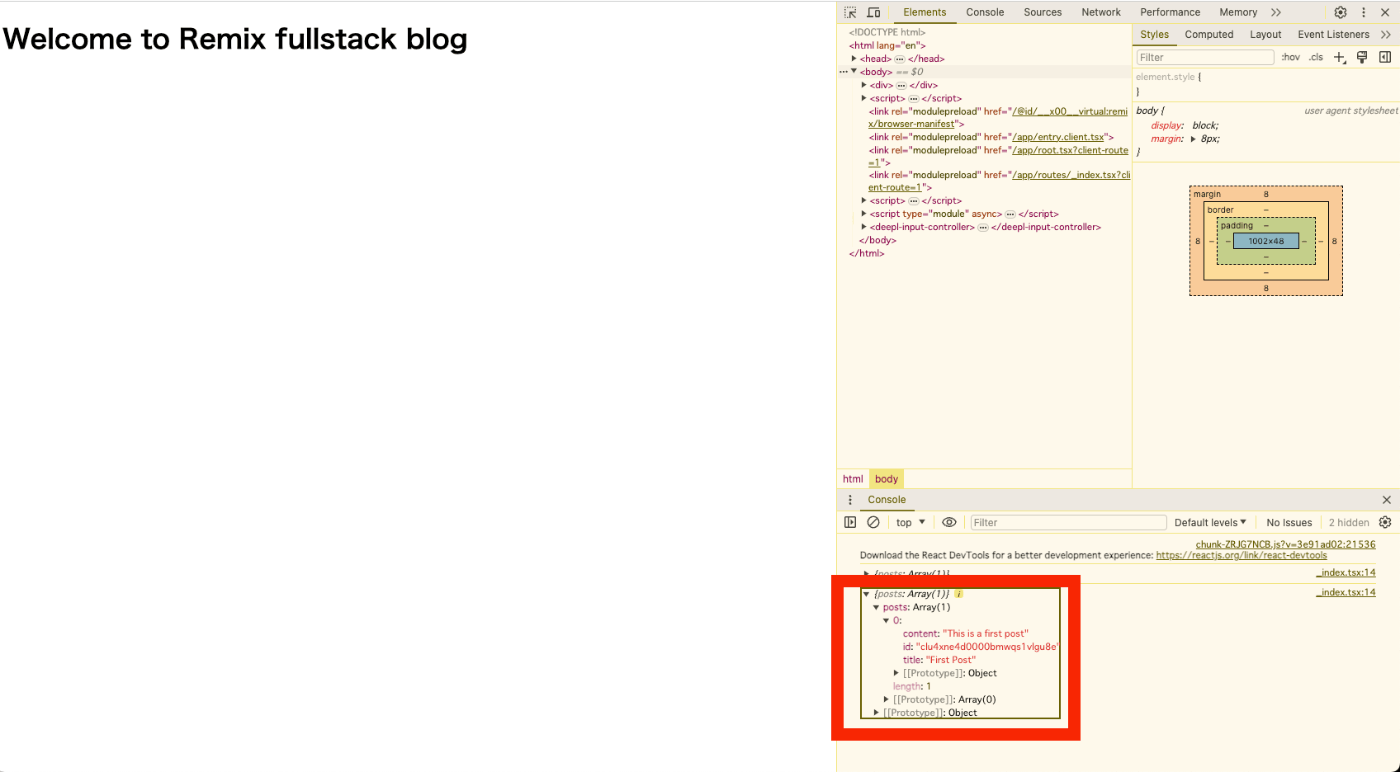Expand the script type="module" node

864,214
